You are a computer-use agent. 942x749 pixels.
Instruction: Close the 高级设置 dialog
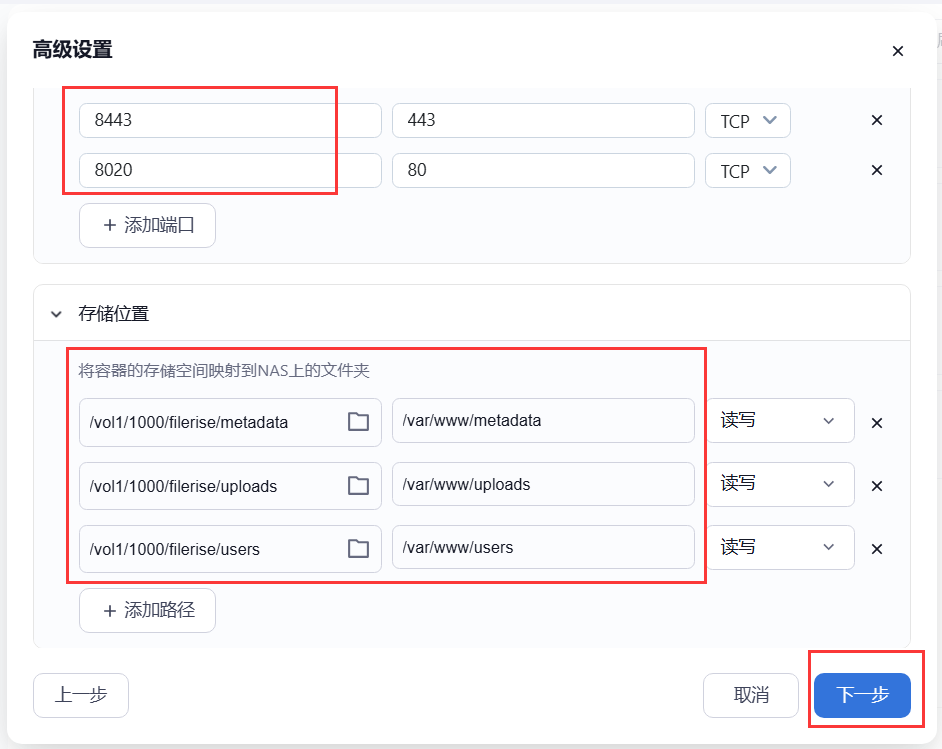[898, 51]
